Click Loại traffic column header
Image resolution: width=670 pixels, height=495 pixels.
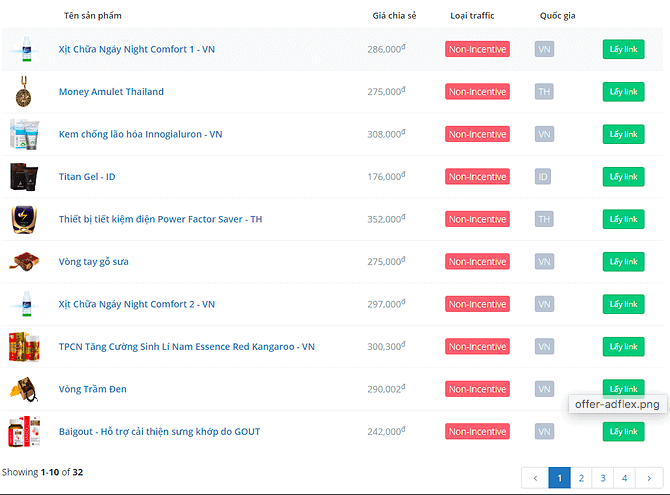coord(472,16)
